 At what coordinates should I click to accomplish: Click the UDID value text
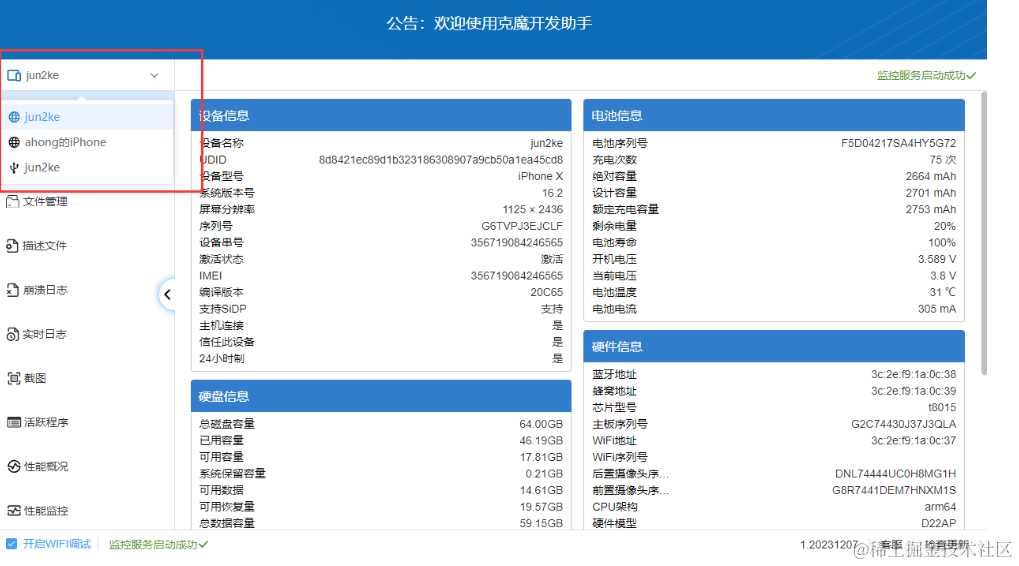(x=440, y=160)
